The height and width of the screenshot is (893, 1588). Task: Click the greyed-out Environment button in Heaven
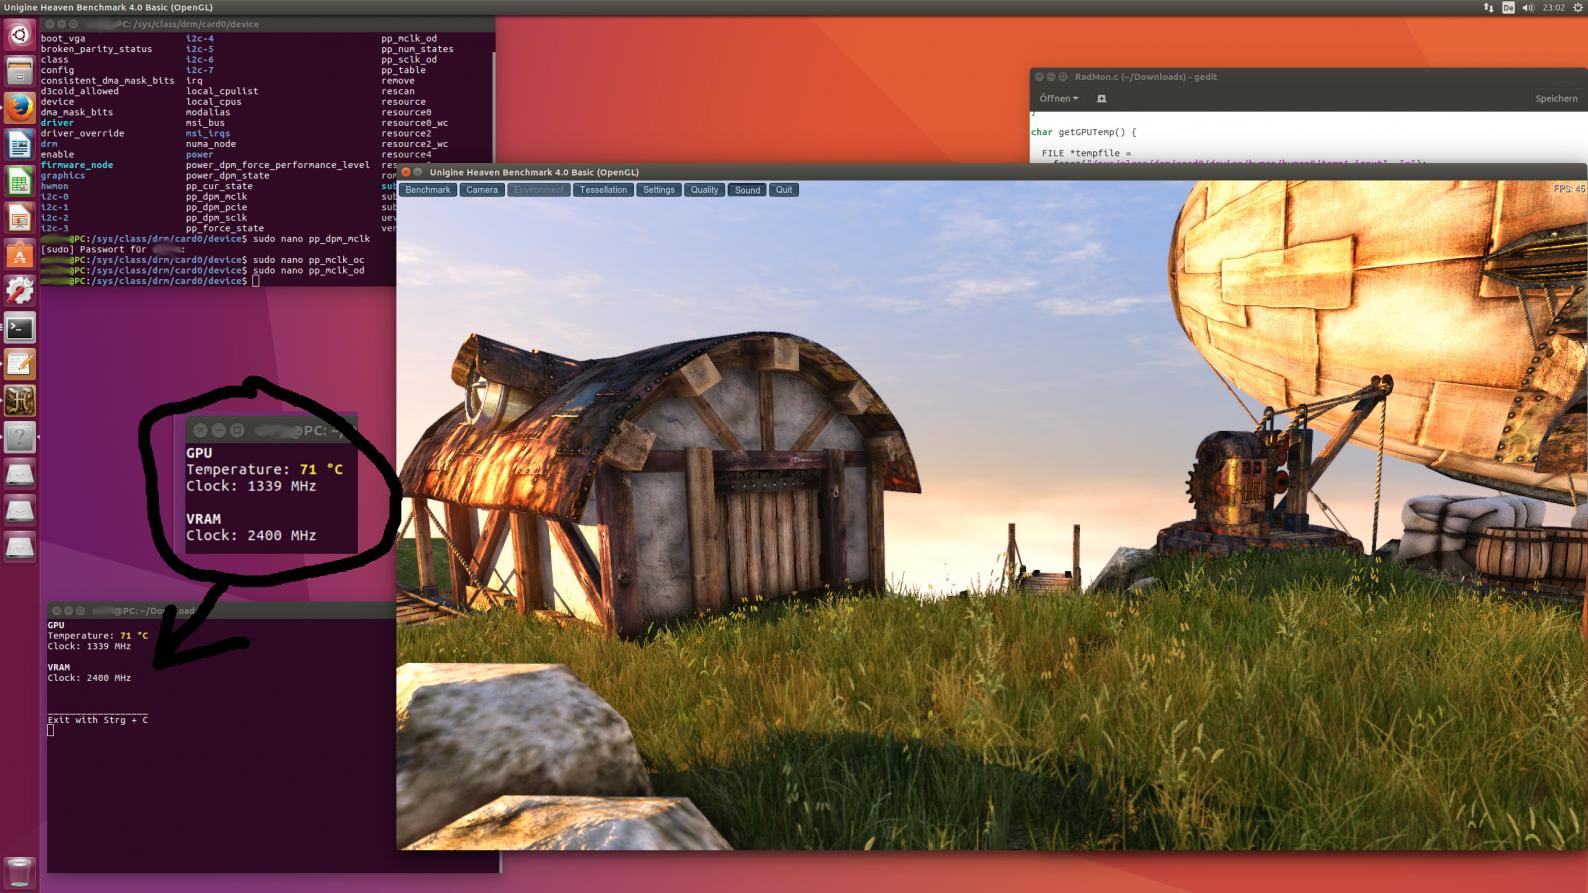539,189
